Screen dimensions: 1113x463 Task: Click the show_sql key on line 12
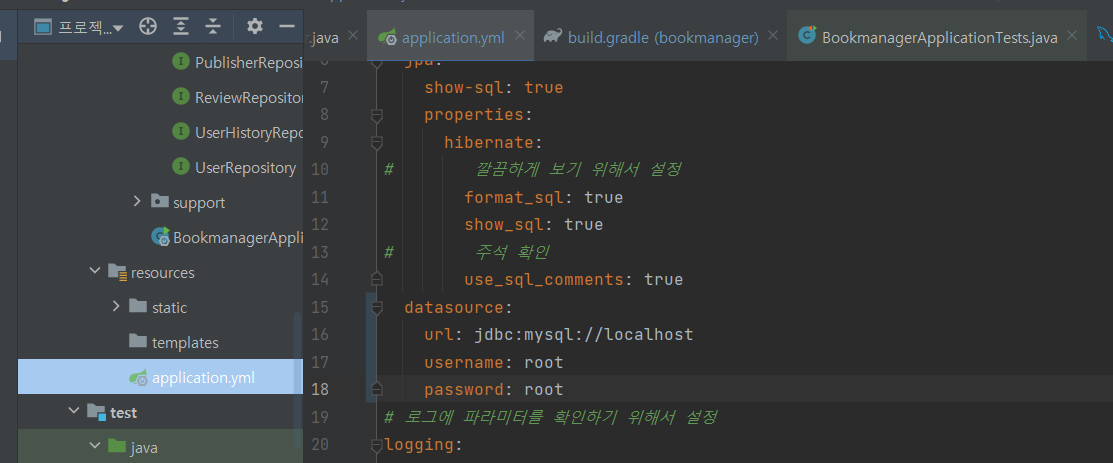pyautogui.click(x=505, y=225)
